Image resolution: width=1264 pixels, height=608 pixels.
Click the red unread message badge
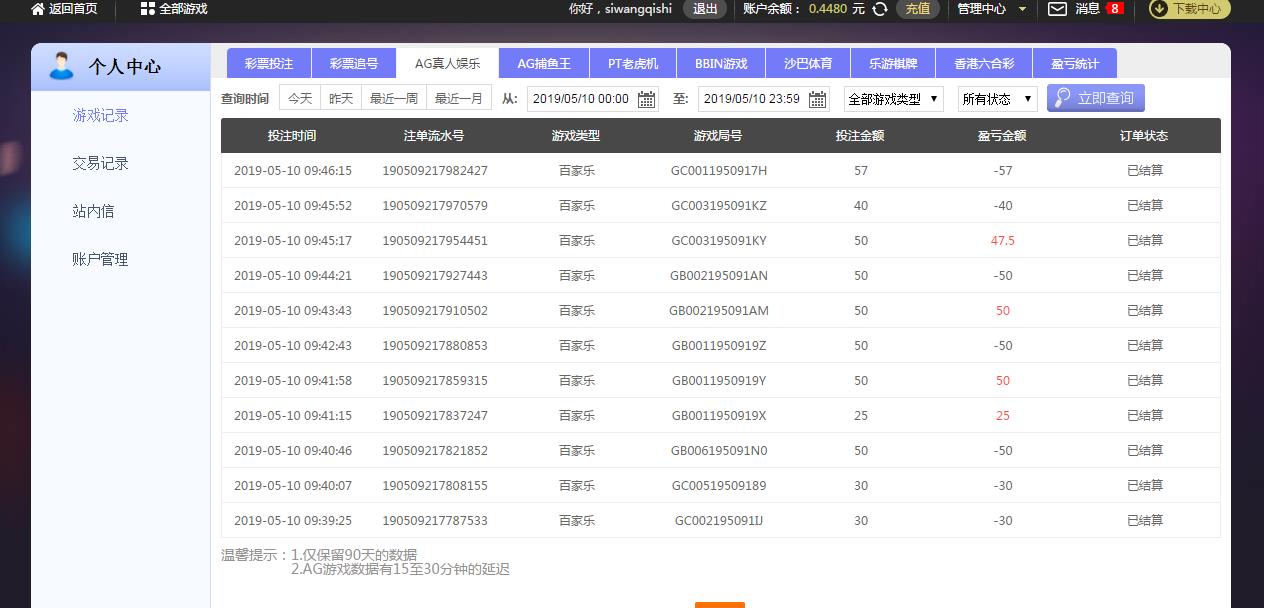coord(1114,9)
